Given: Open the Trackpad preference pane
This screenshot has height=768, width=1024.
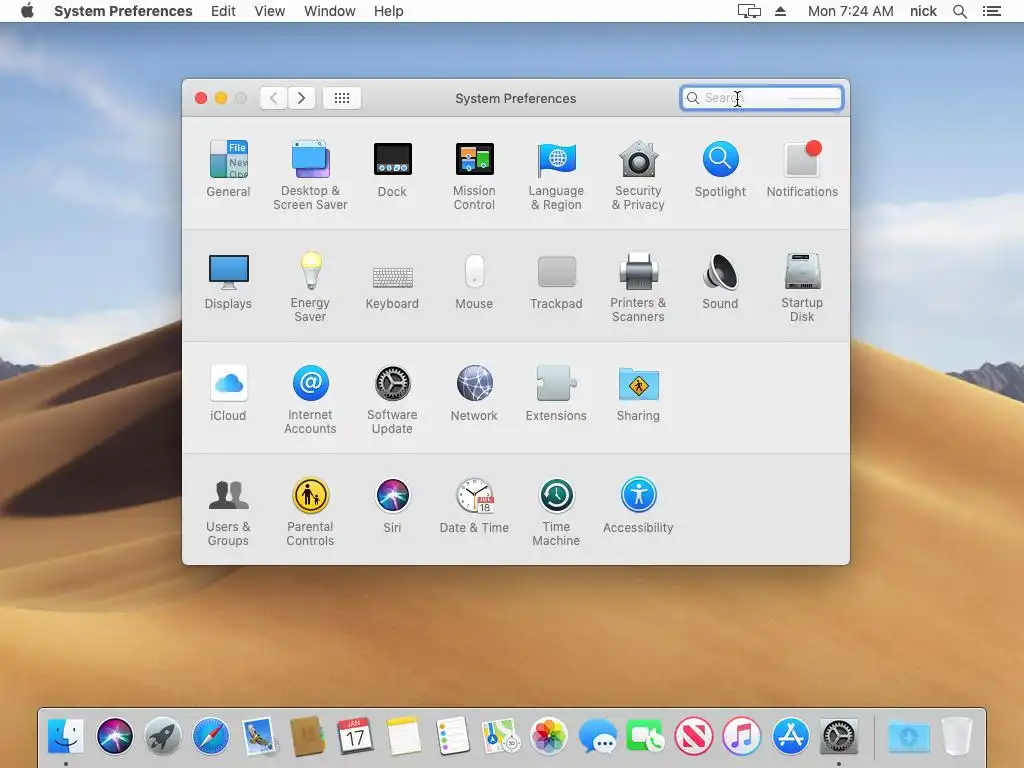Looking at the screenshot, I should click(556, 281).
